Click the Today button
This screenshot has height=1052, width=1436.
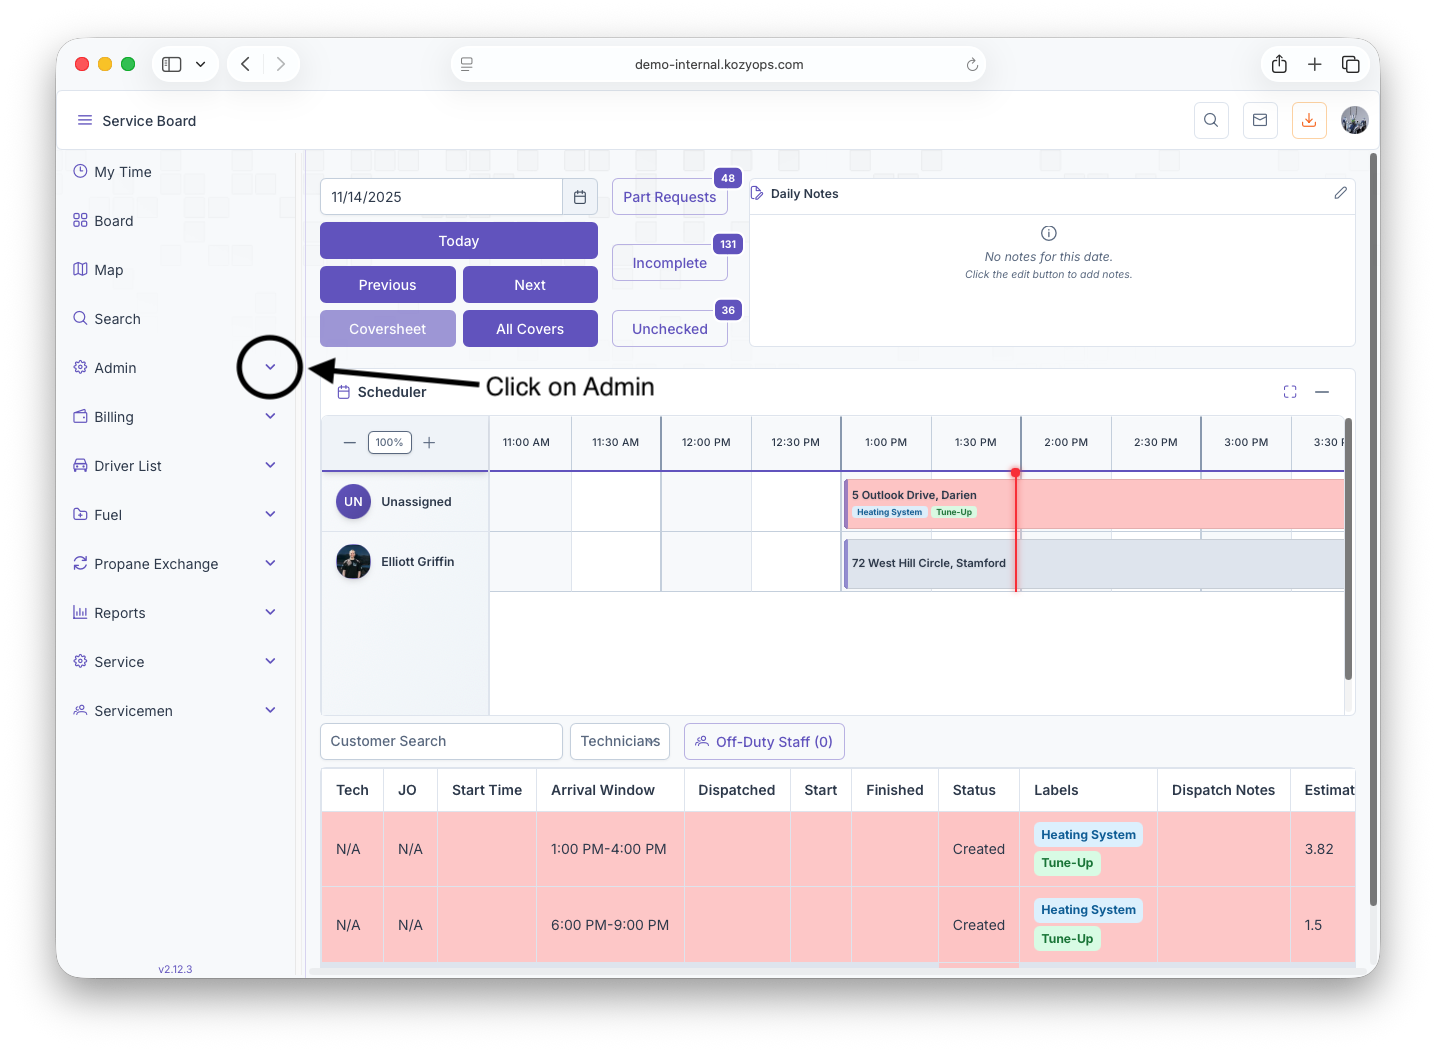point(458,241)
